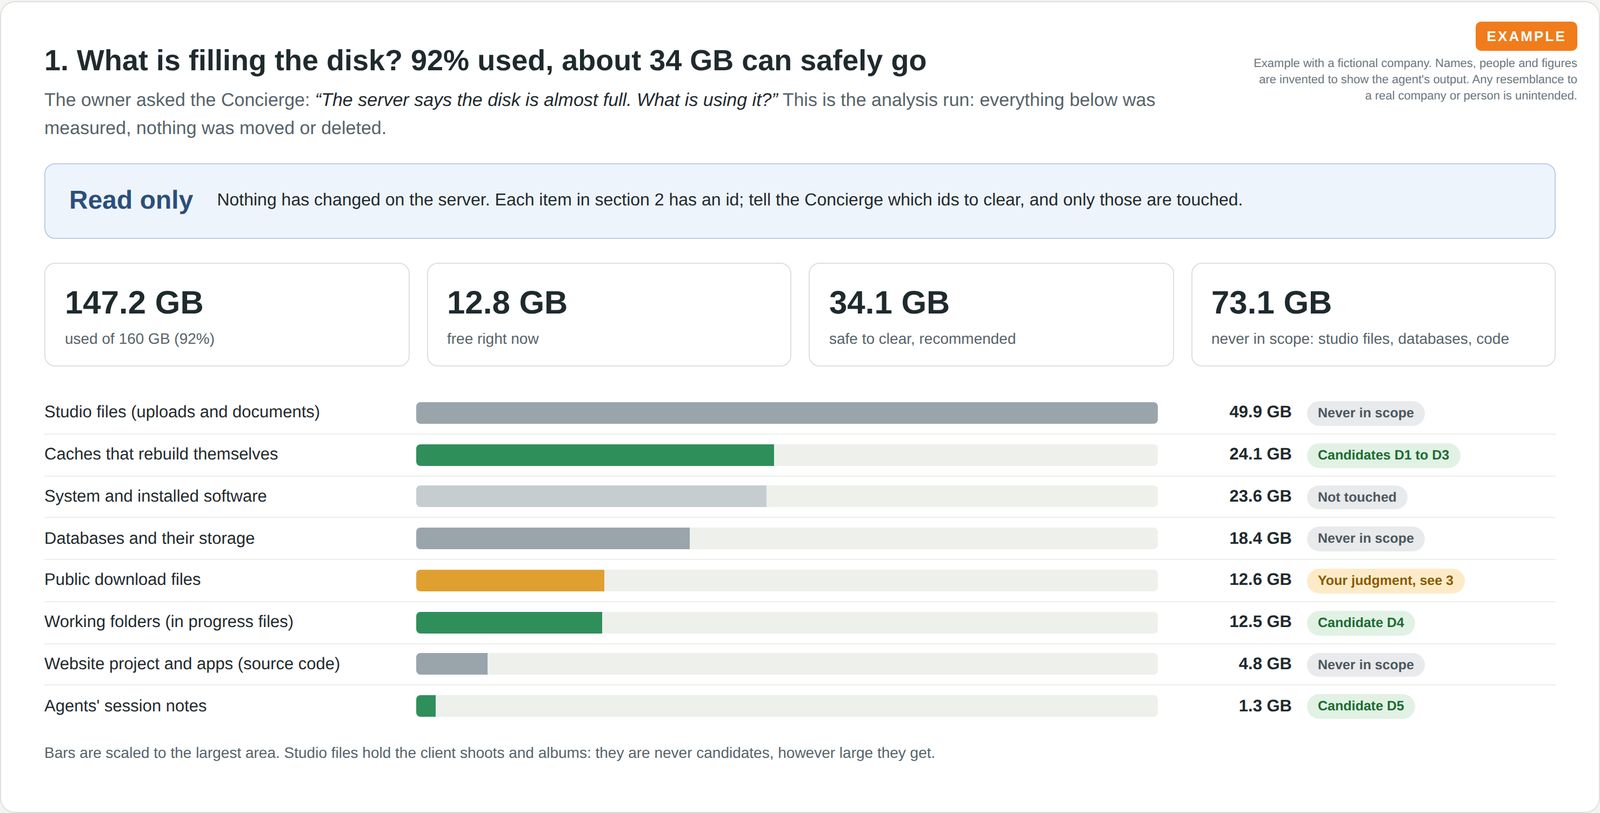Click the orange Public download files bar

tap(510, 580)
